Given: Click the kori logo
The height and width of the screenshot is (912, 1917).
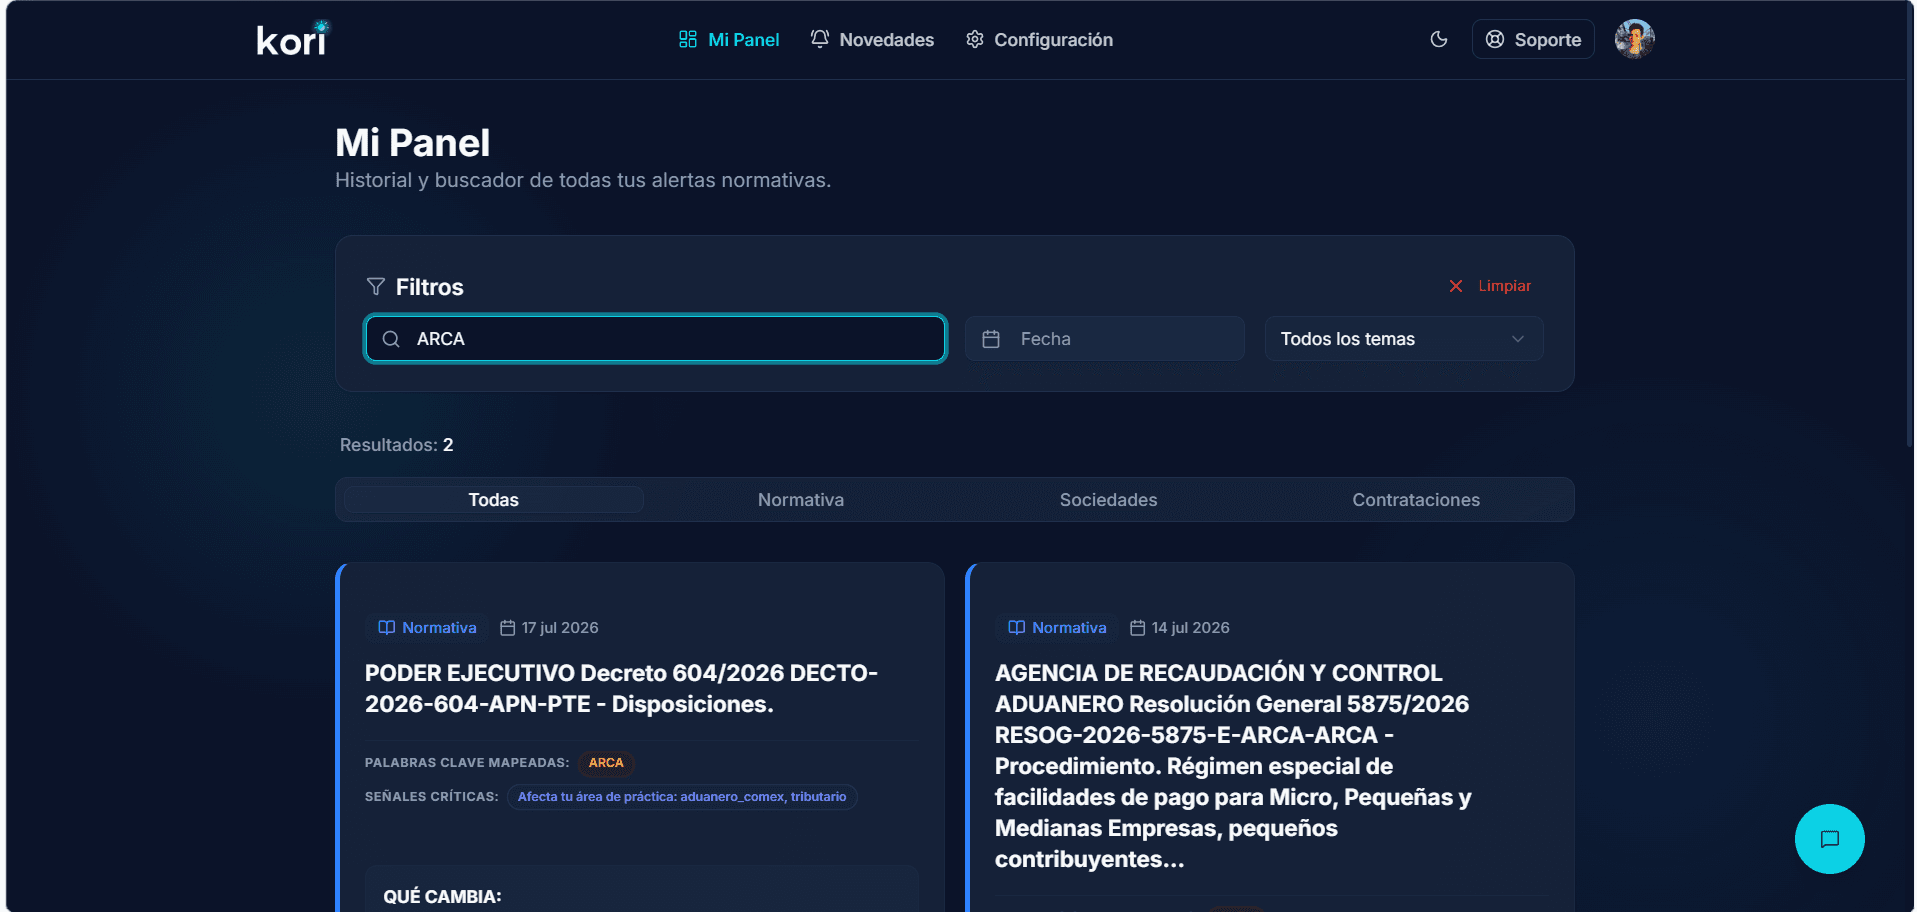Looking at the screenshot, I should point(293,39).
